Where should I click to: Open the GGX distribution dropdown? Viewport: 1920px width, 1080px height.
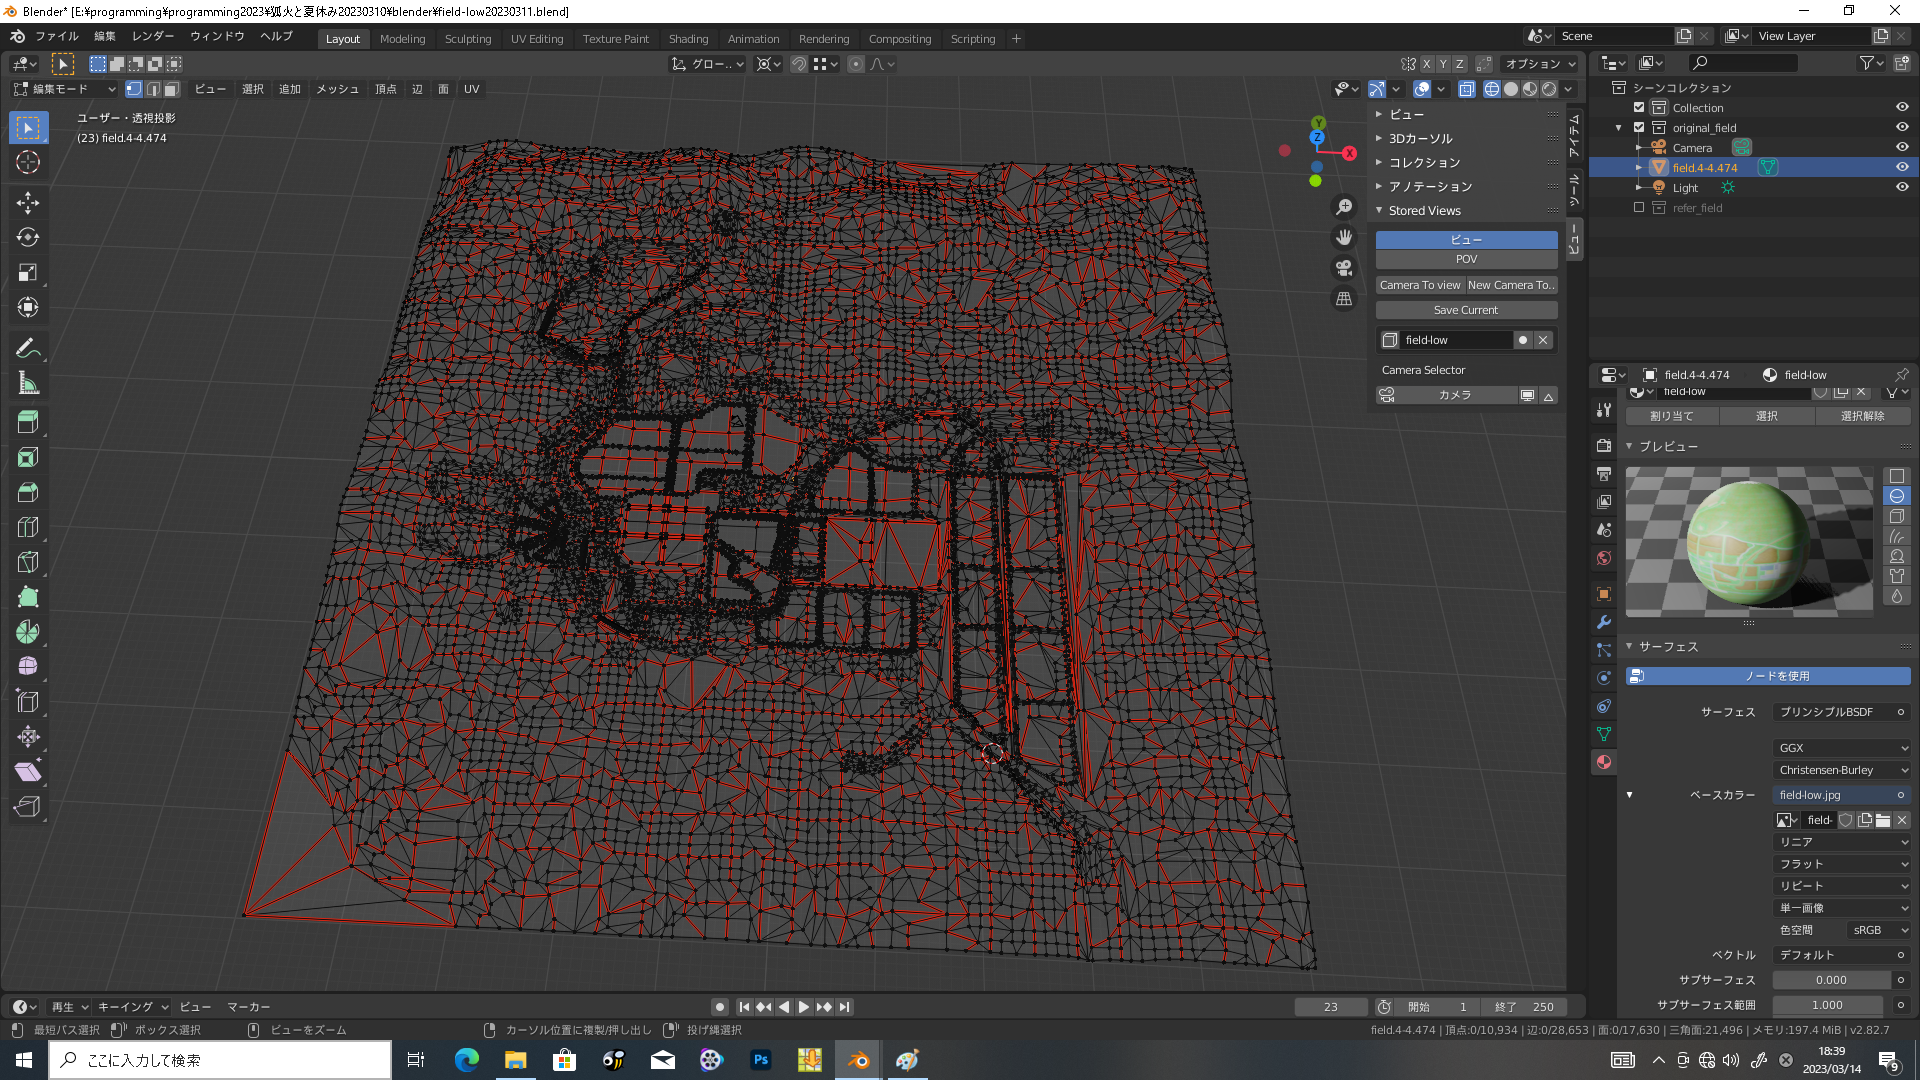(1842, 748)
